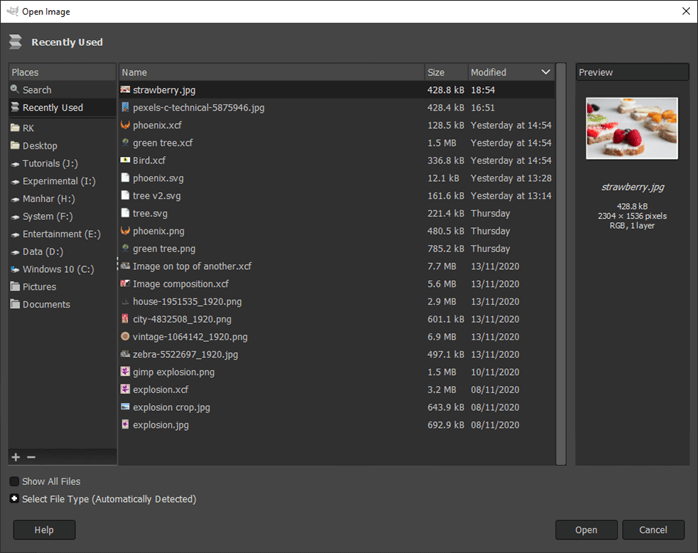
Task: Select Recently Used in Places
Action: tap(62, 107)
